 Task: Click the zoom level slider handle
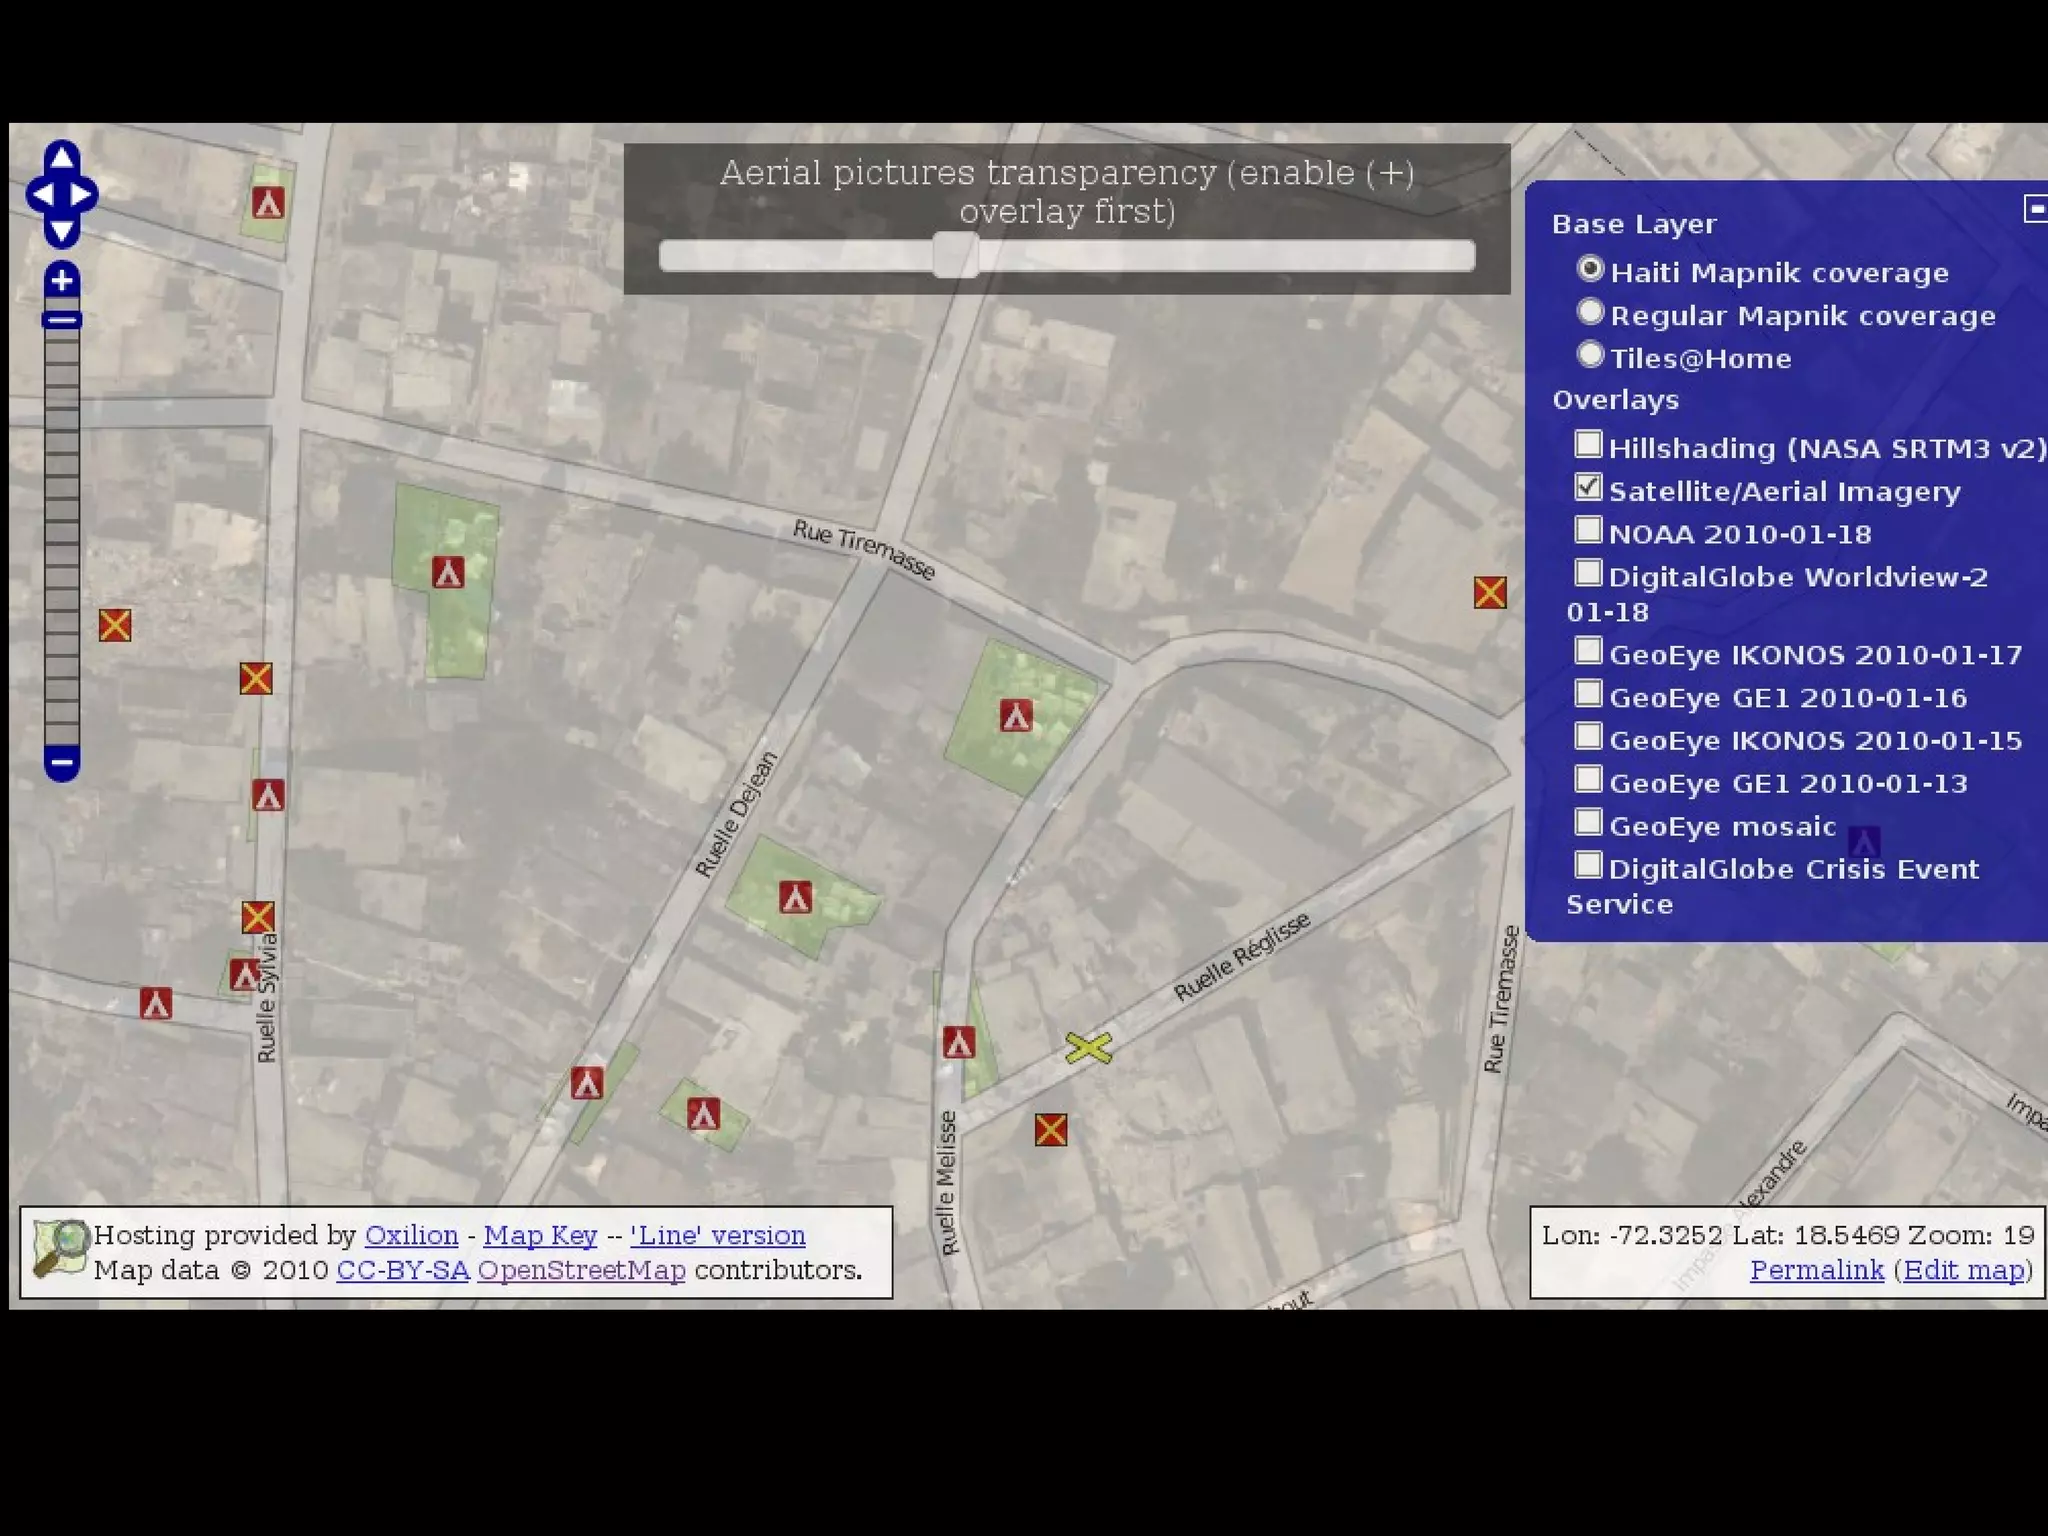(62, 320)
